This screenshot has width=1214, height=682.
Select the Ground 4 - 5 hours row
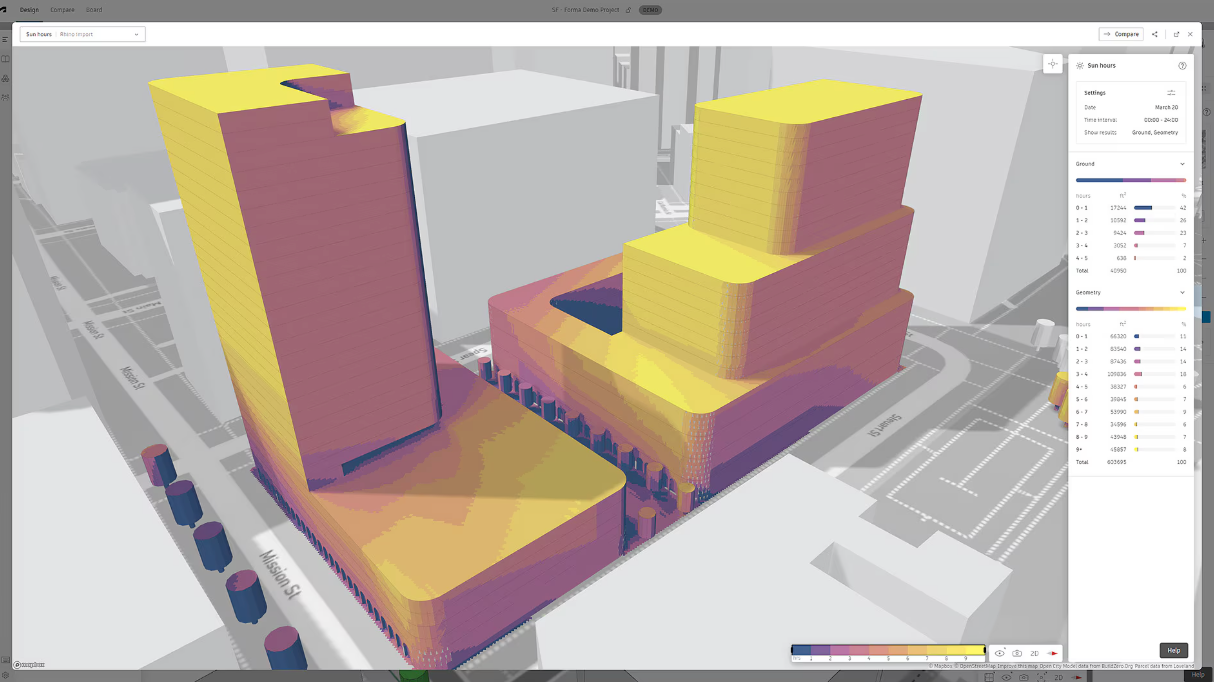point(1131,258)
